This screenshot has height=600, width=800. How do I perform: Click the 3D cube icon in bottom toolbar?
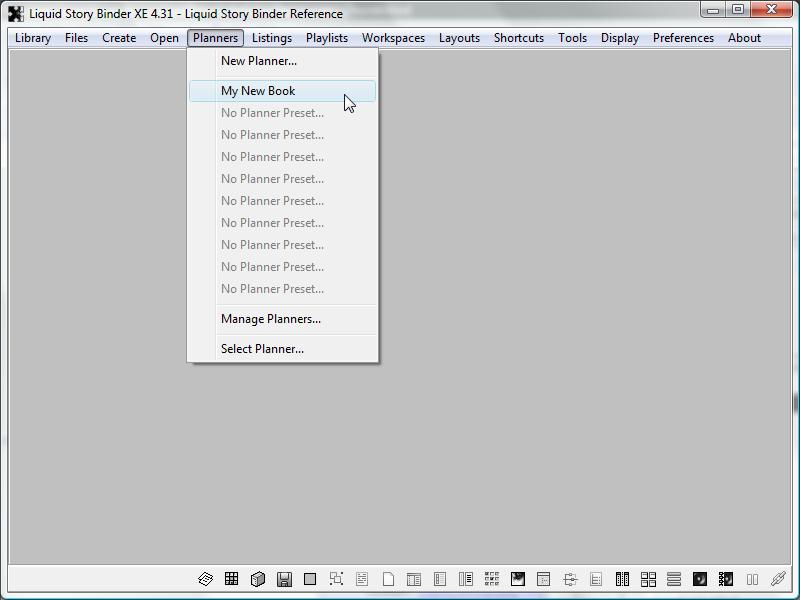tap(258, 579)
